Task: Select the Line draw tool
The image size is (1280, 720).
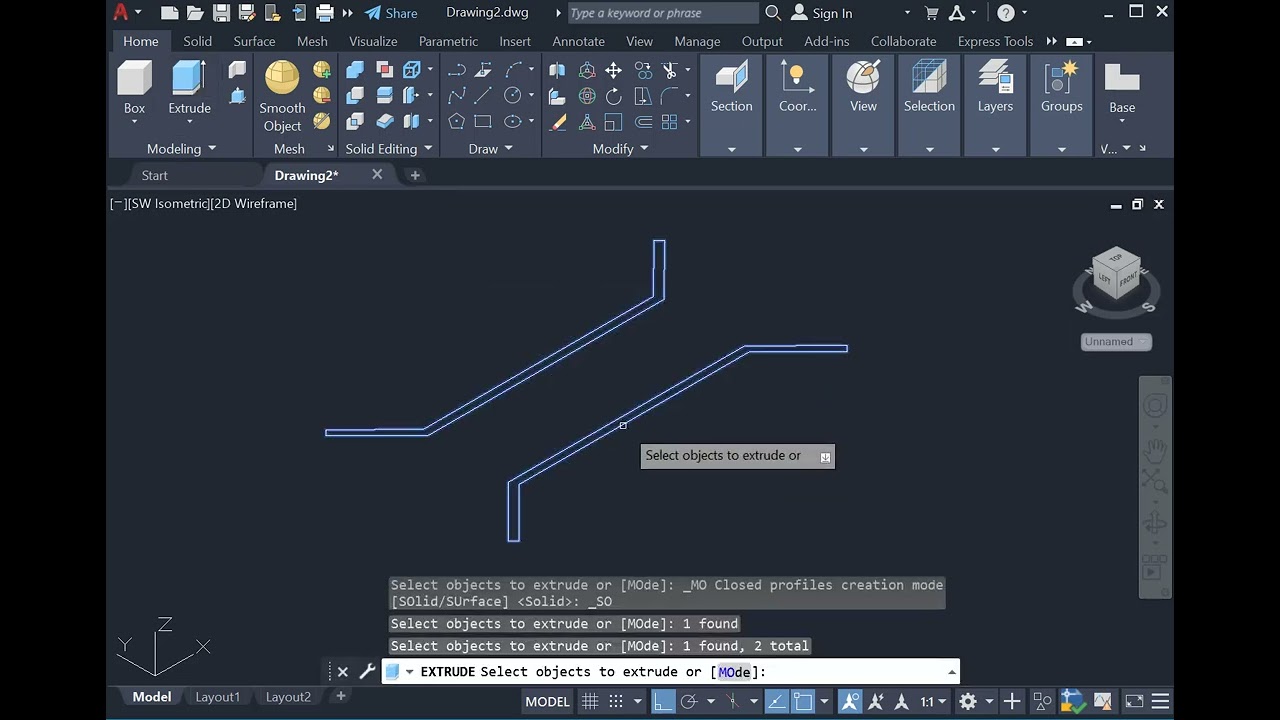Action: [483, 96]
